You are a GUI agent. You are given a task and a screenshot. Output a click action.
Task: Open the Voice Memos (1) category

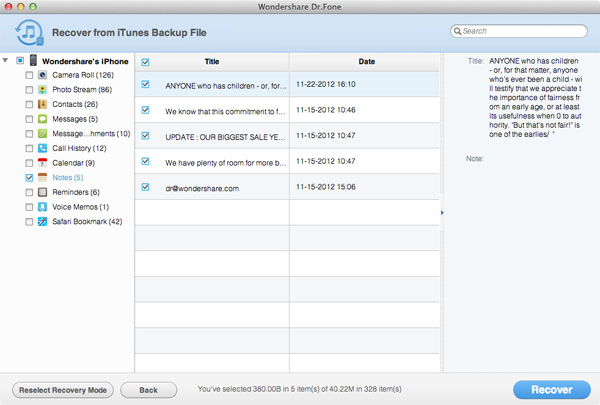pos(81,207)
